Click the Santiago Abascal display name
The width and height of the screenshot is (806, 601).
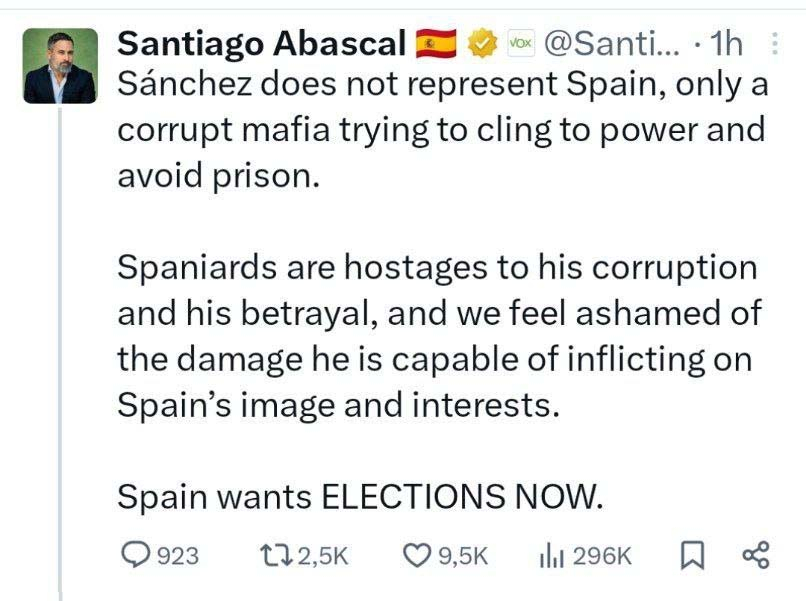point(261,44)
